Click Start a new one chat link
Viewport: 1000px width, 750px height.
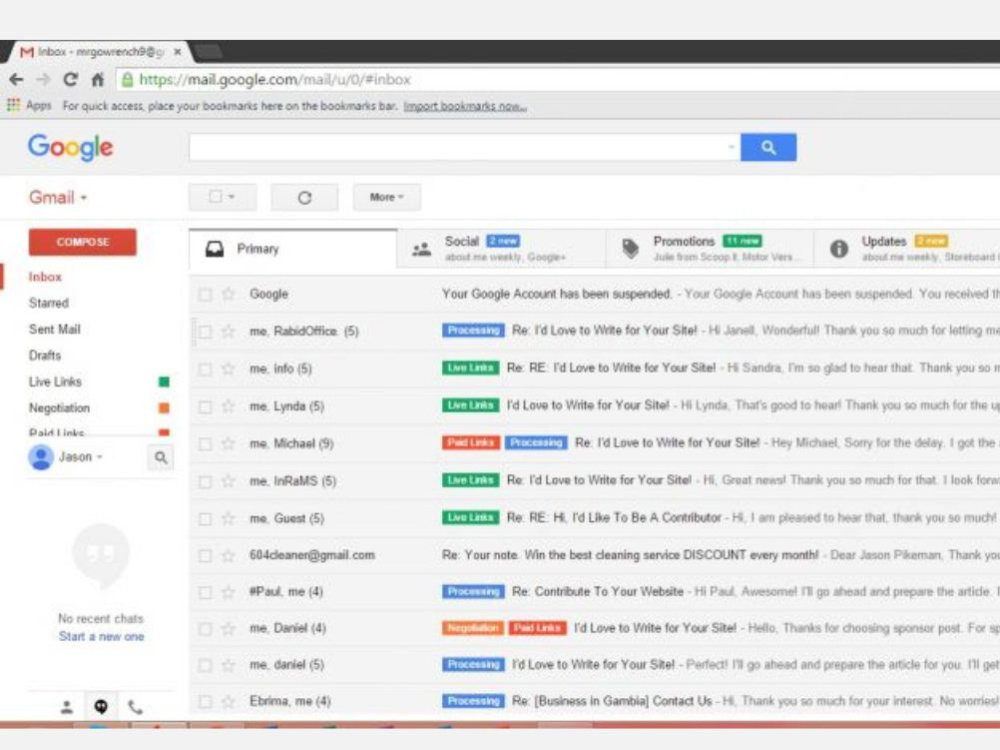click(x=101, y=636)
